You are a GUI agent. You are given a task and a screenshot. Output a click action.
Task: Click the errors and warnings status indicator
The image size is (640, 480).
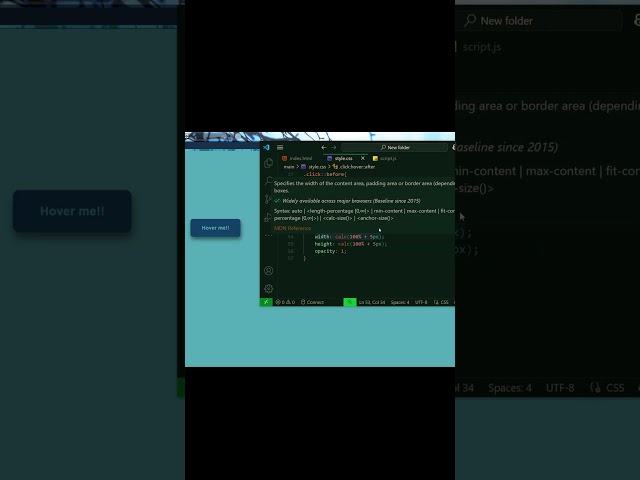285,302
